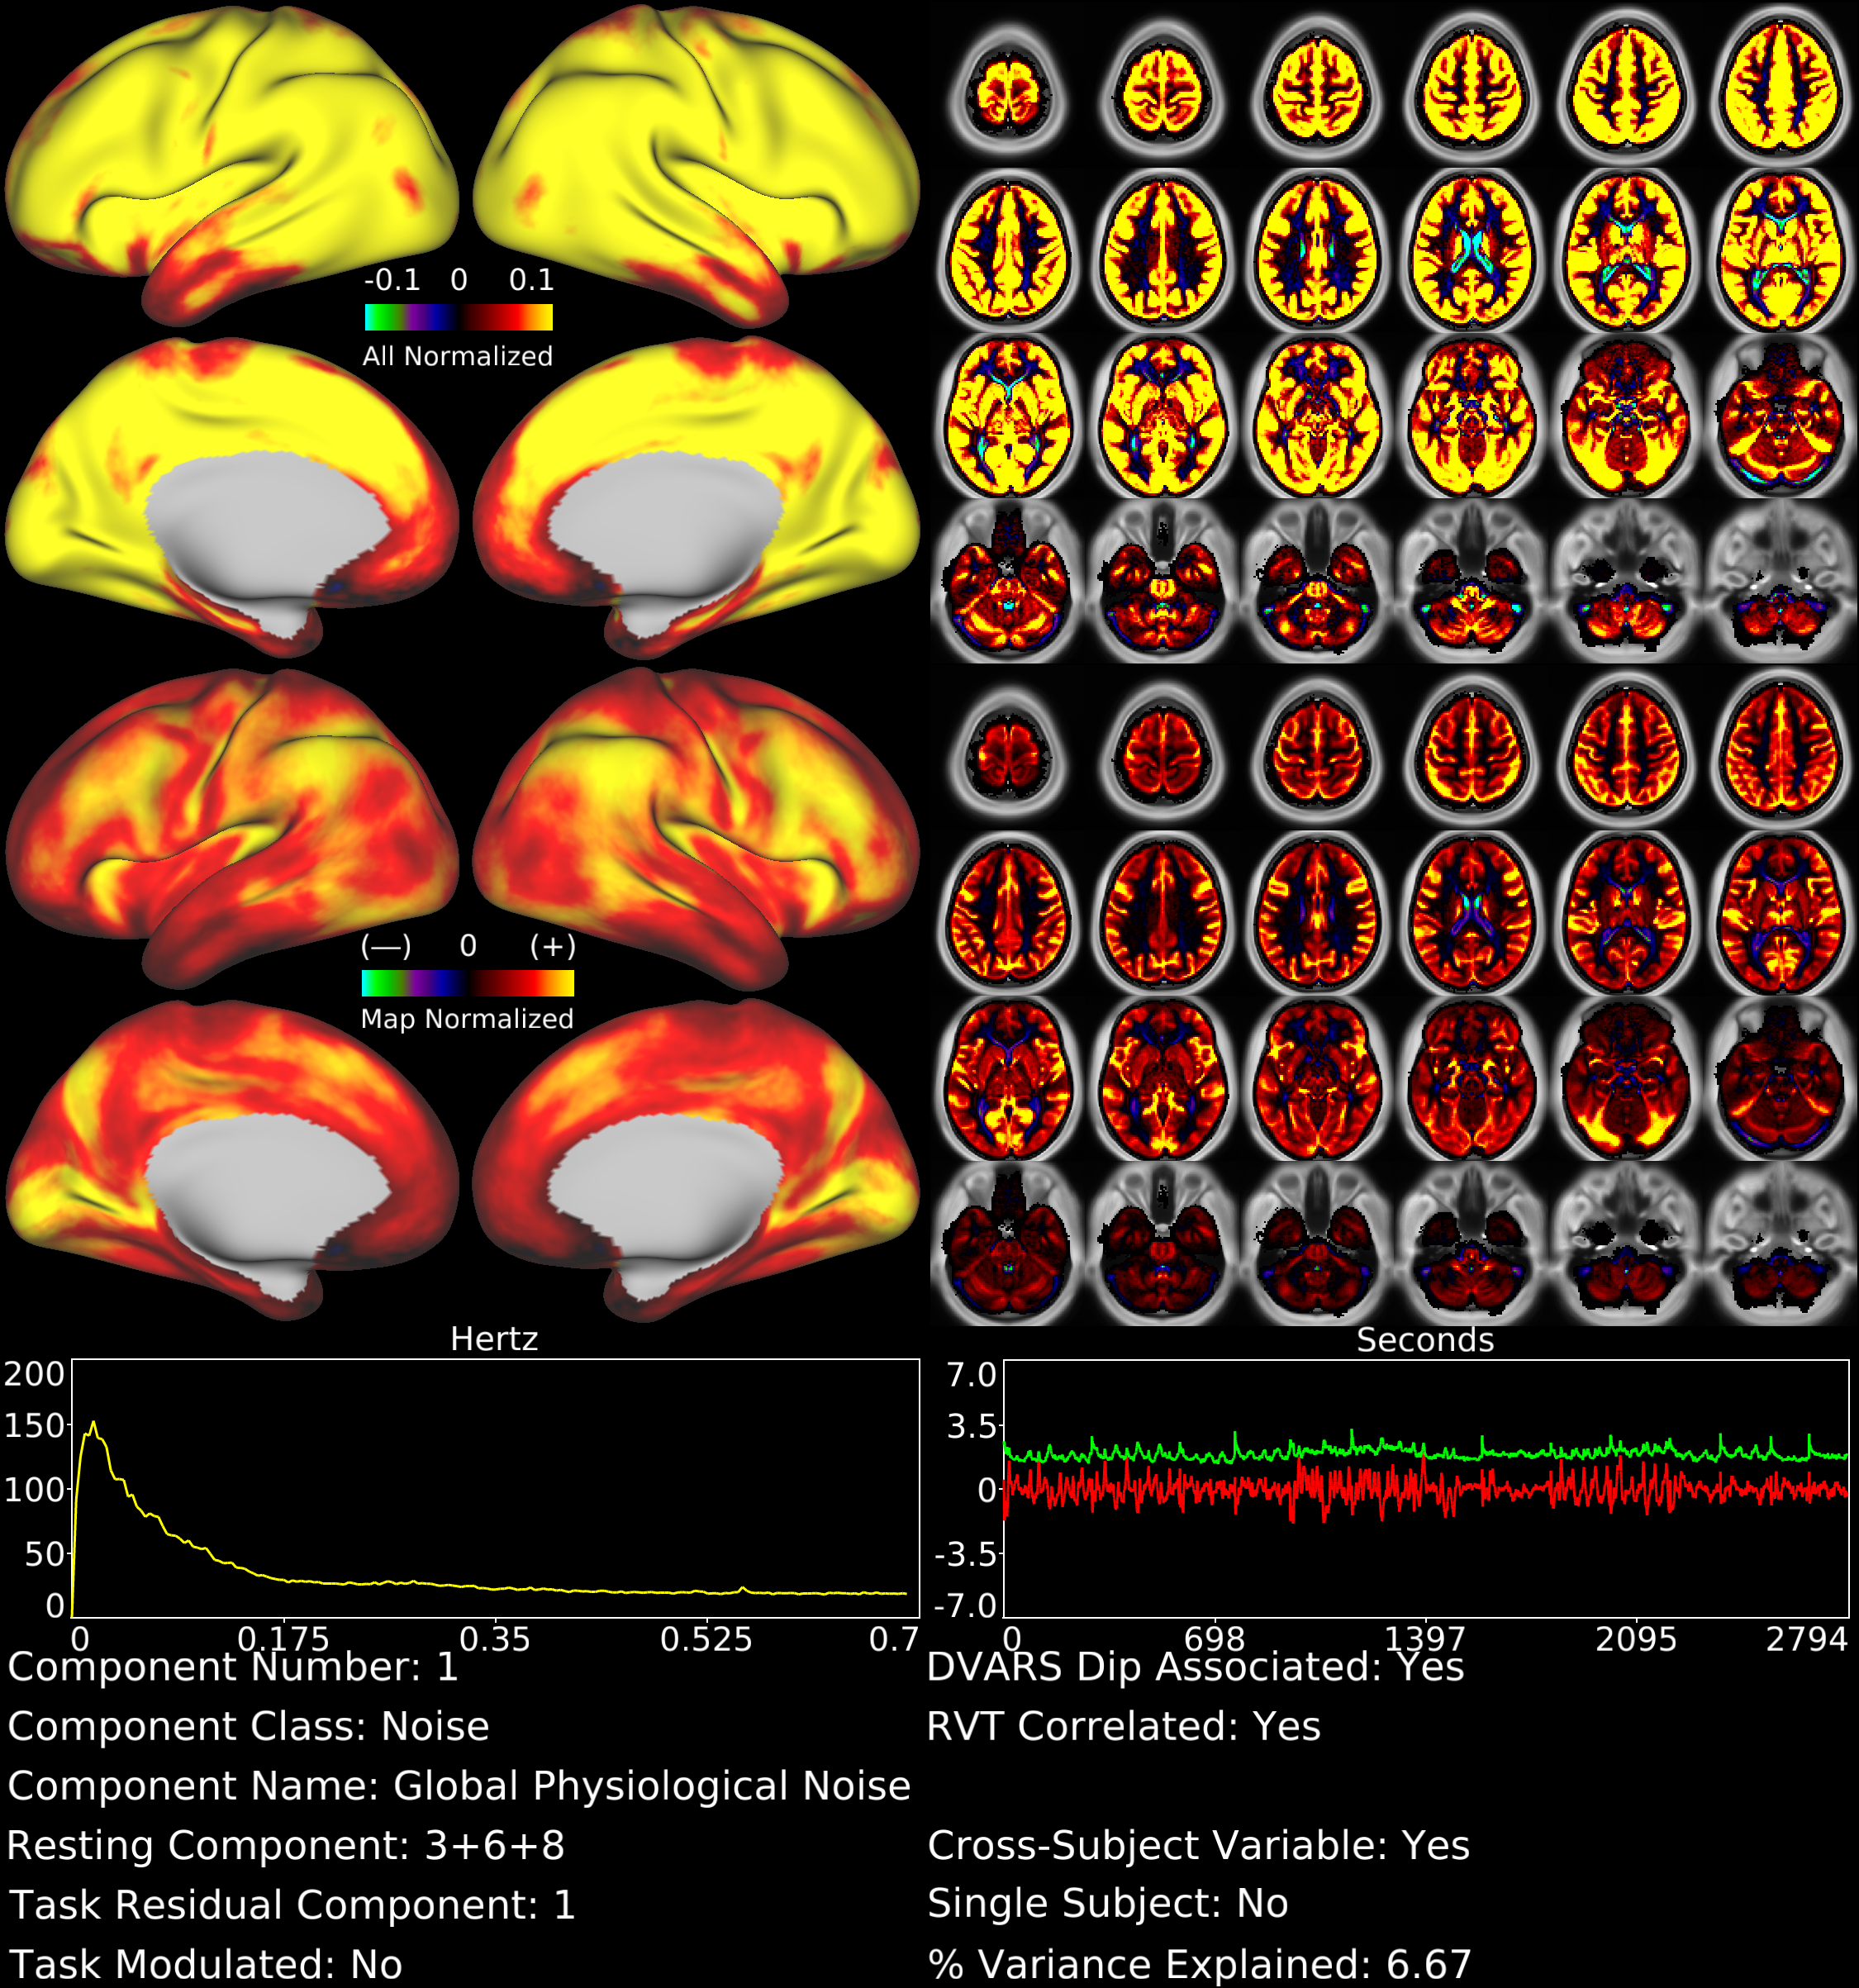This screenshot has width=1859, height=1988.
Task: Click the DVARS Dip Associated: Yes text
Action: click(1195, 1667)
